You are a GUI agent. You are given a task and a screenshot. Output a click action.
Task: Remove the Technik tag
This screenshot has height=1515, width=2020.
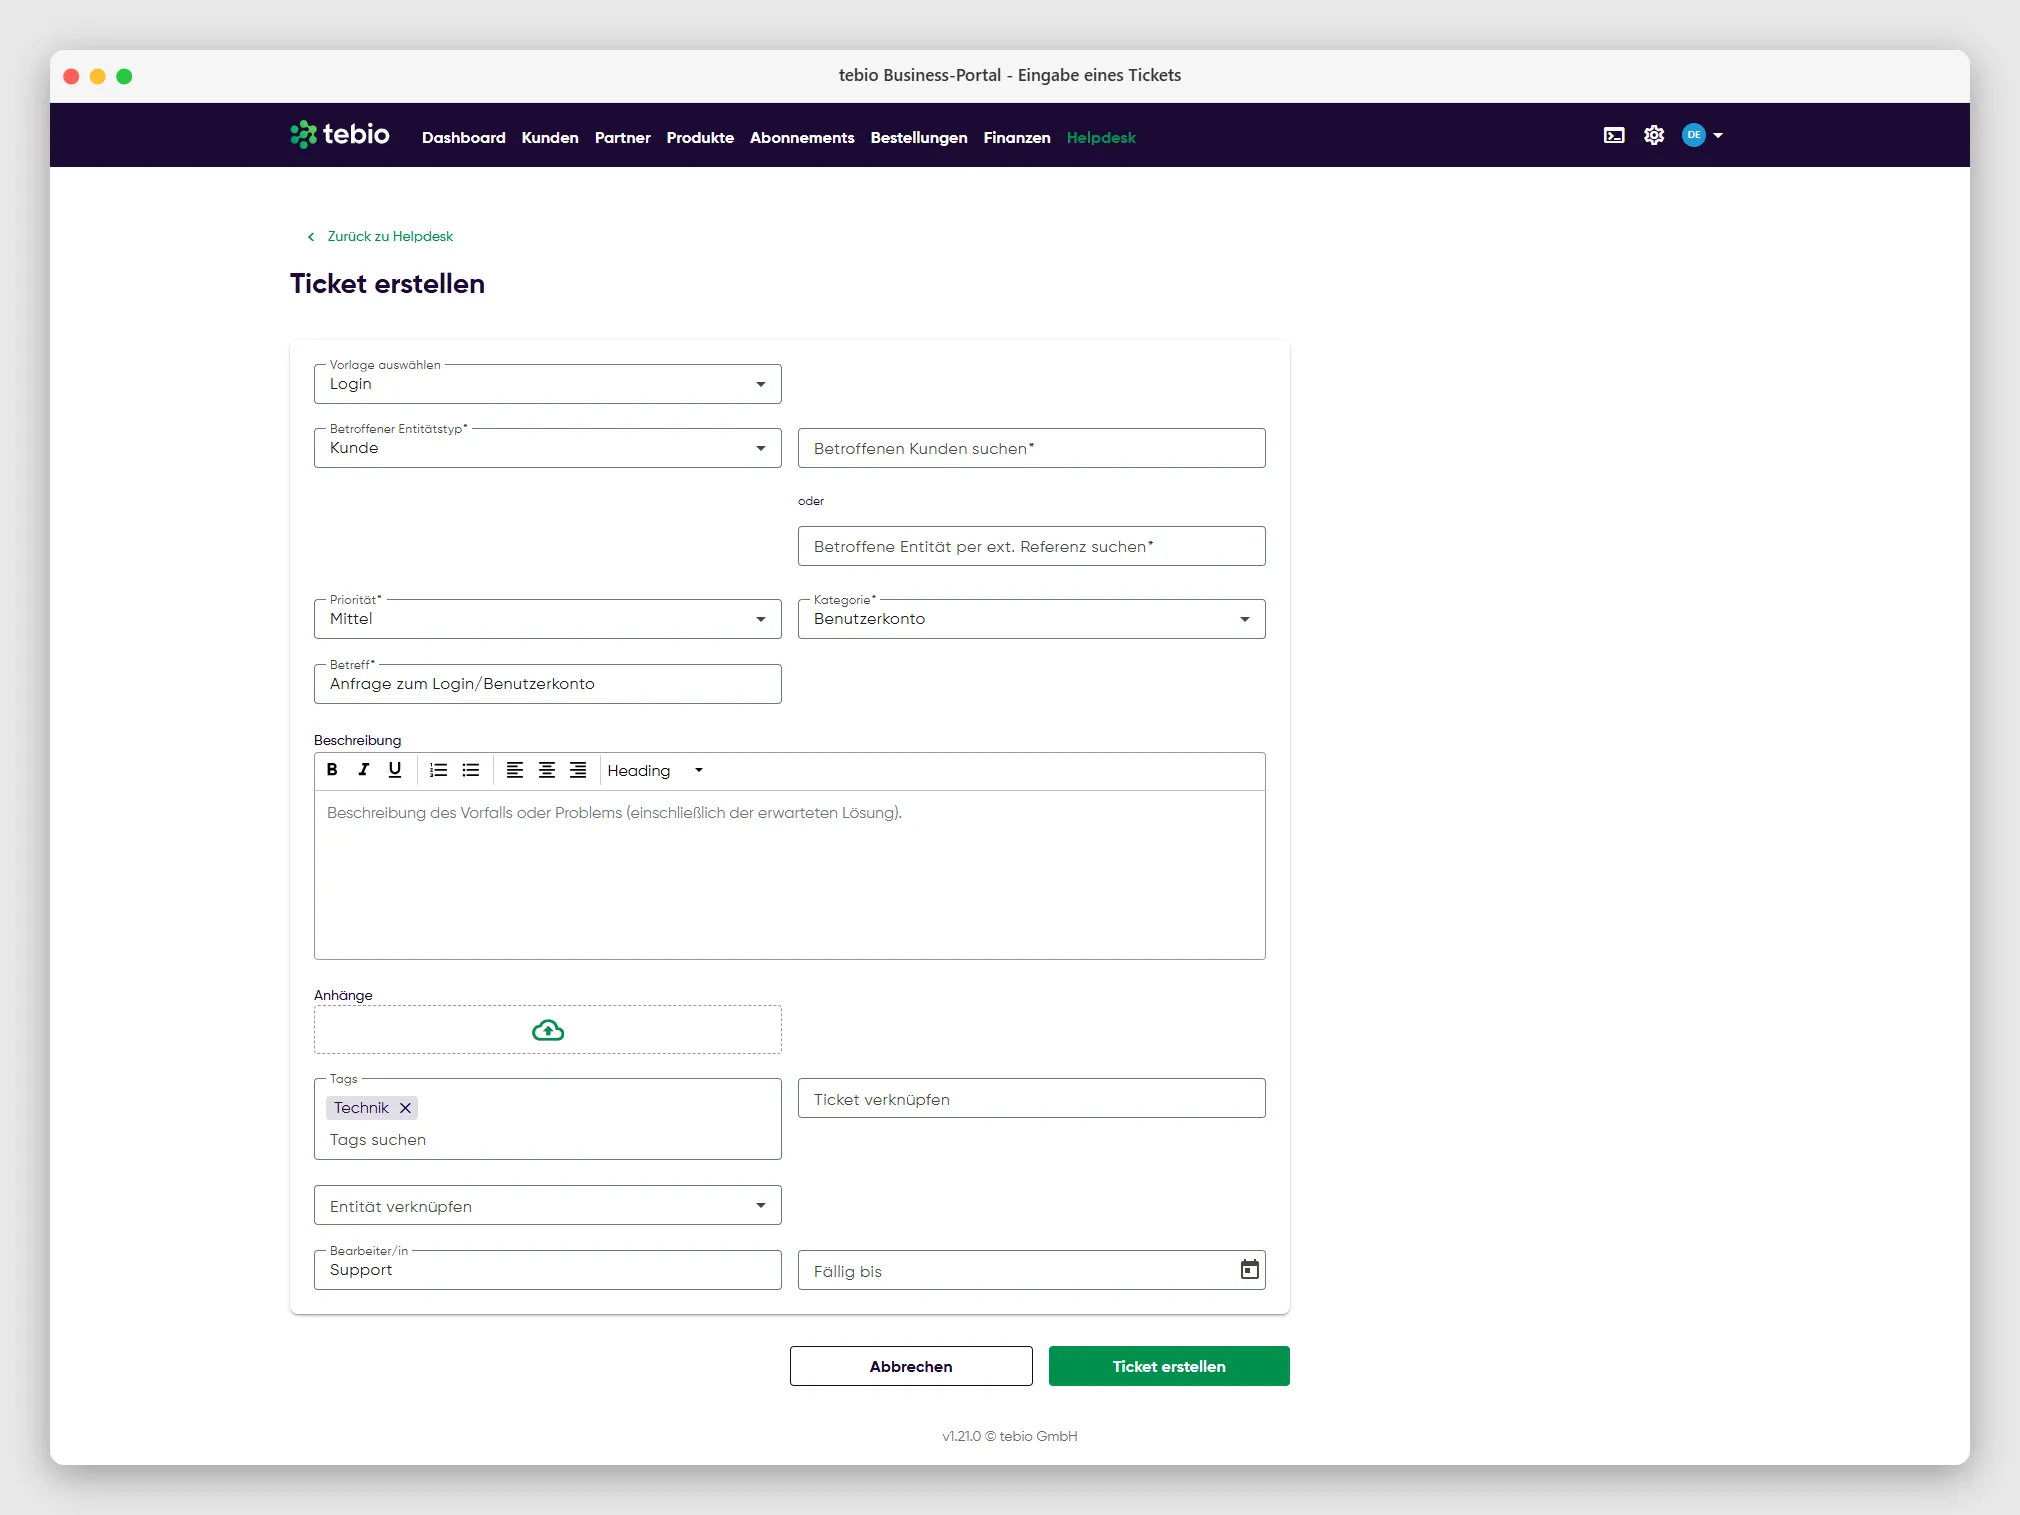point(405,1108)
